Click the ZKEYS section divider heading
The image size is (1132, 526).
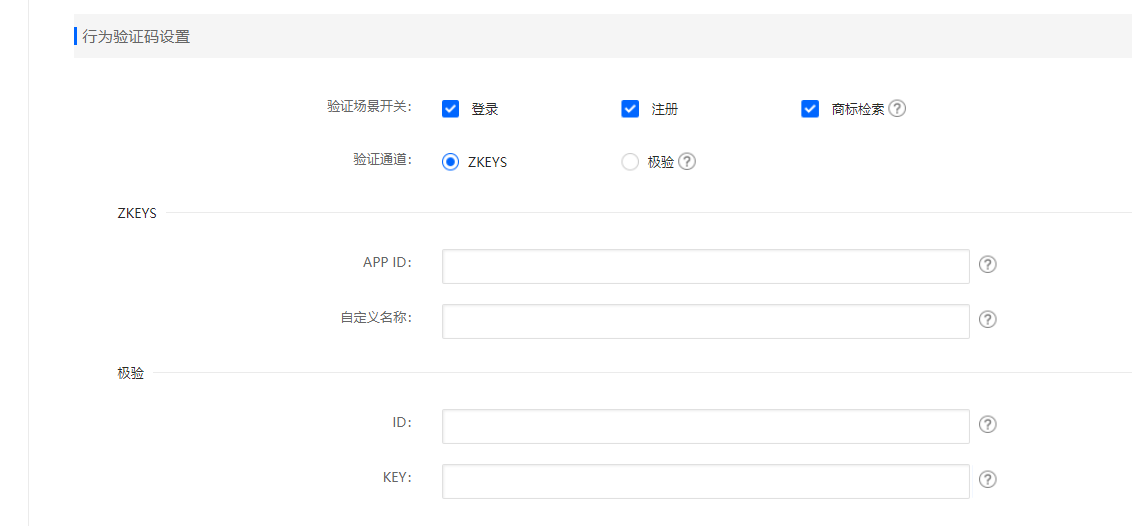click(x=136, y=214)
